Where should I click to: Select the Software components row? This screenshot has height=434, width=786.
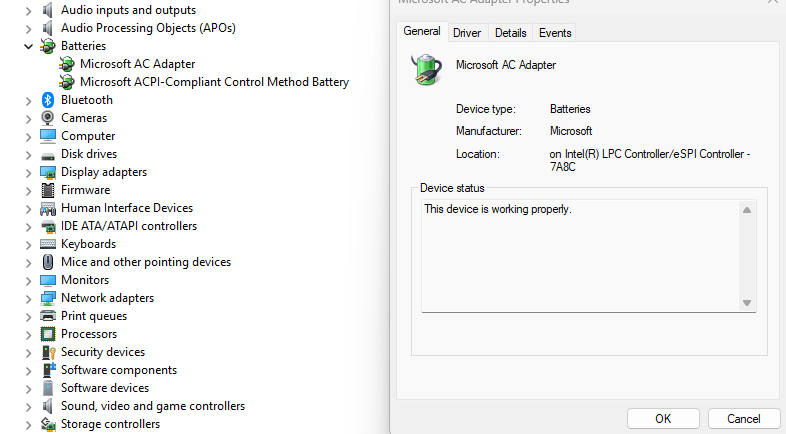(119, 370)
